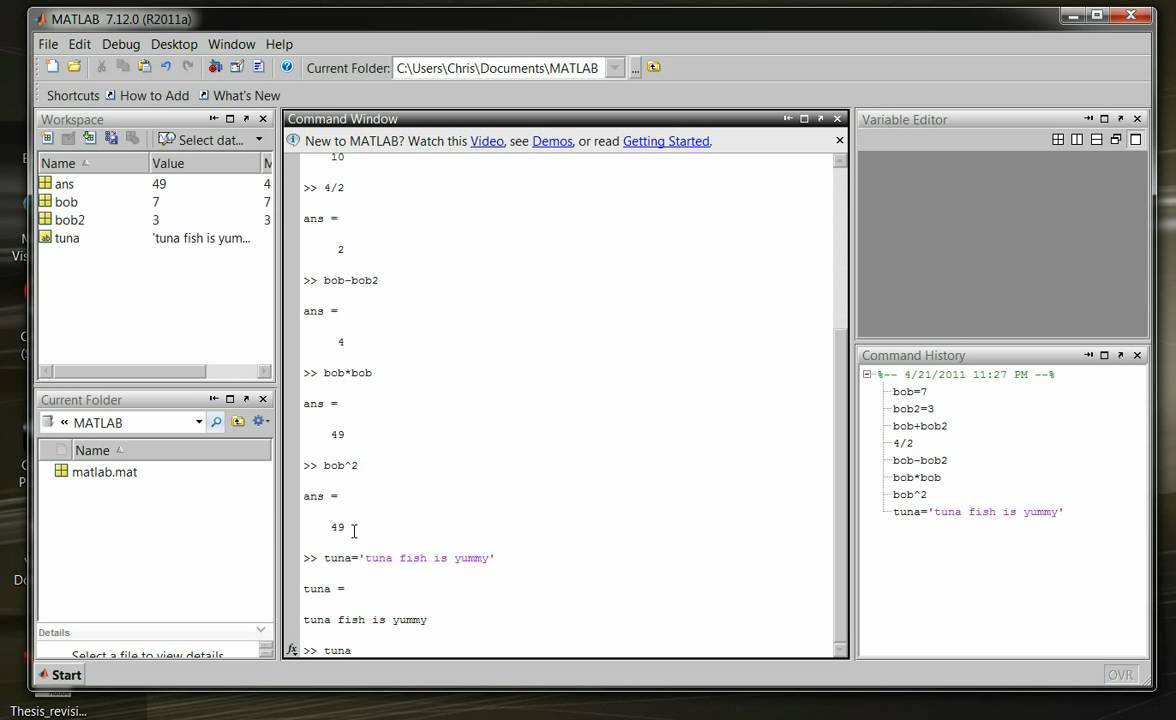Image resolution: width=1176 pixels, height=720 pixels.
Task: Open the Debug menu
Action: tap(121, 44)
